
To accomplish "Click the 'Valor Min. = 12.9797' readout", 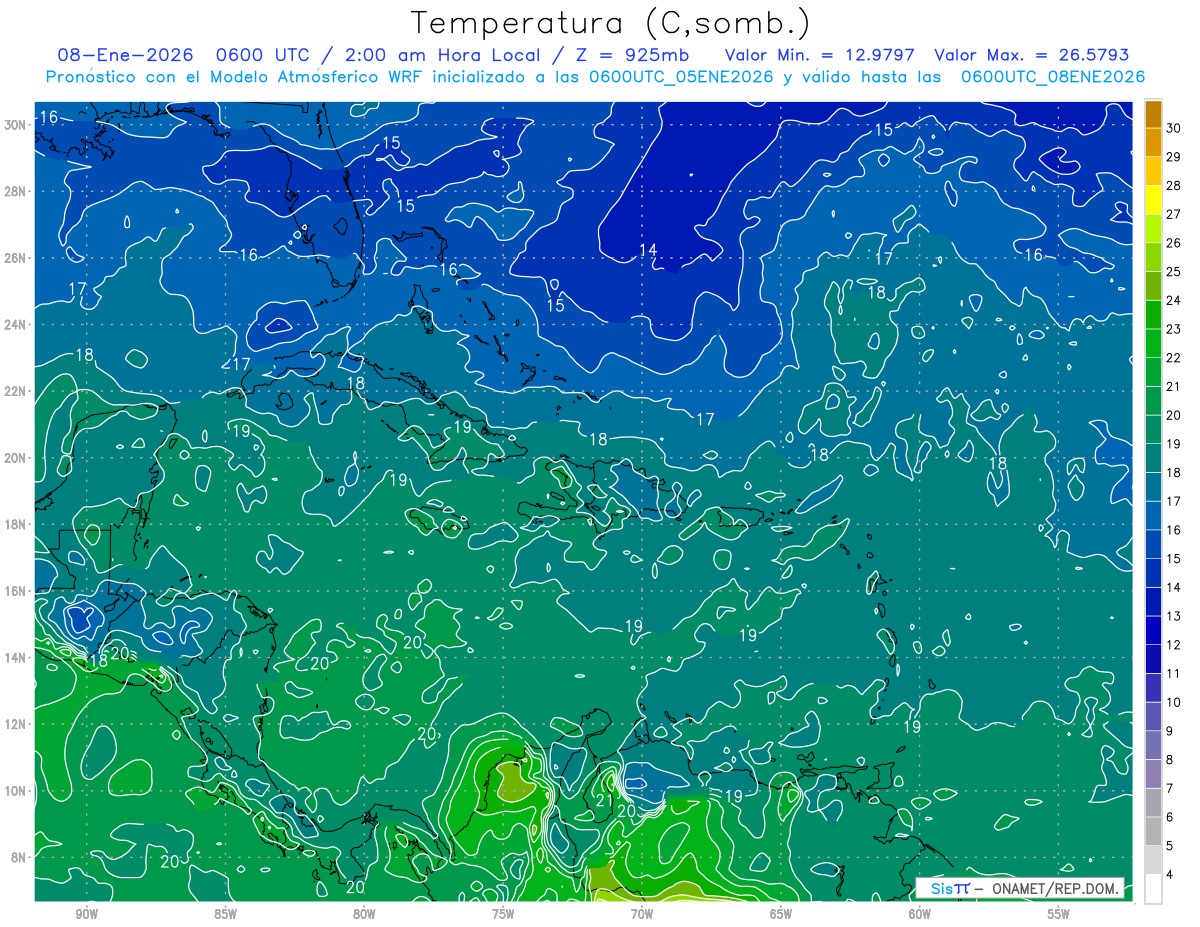I will pyautogui.click(x=820, y=55).
